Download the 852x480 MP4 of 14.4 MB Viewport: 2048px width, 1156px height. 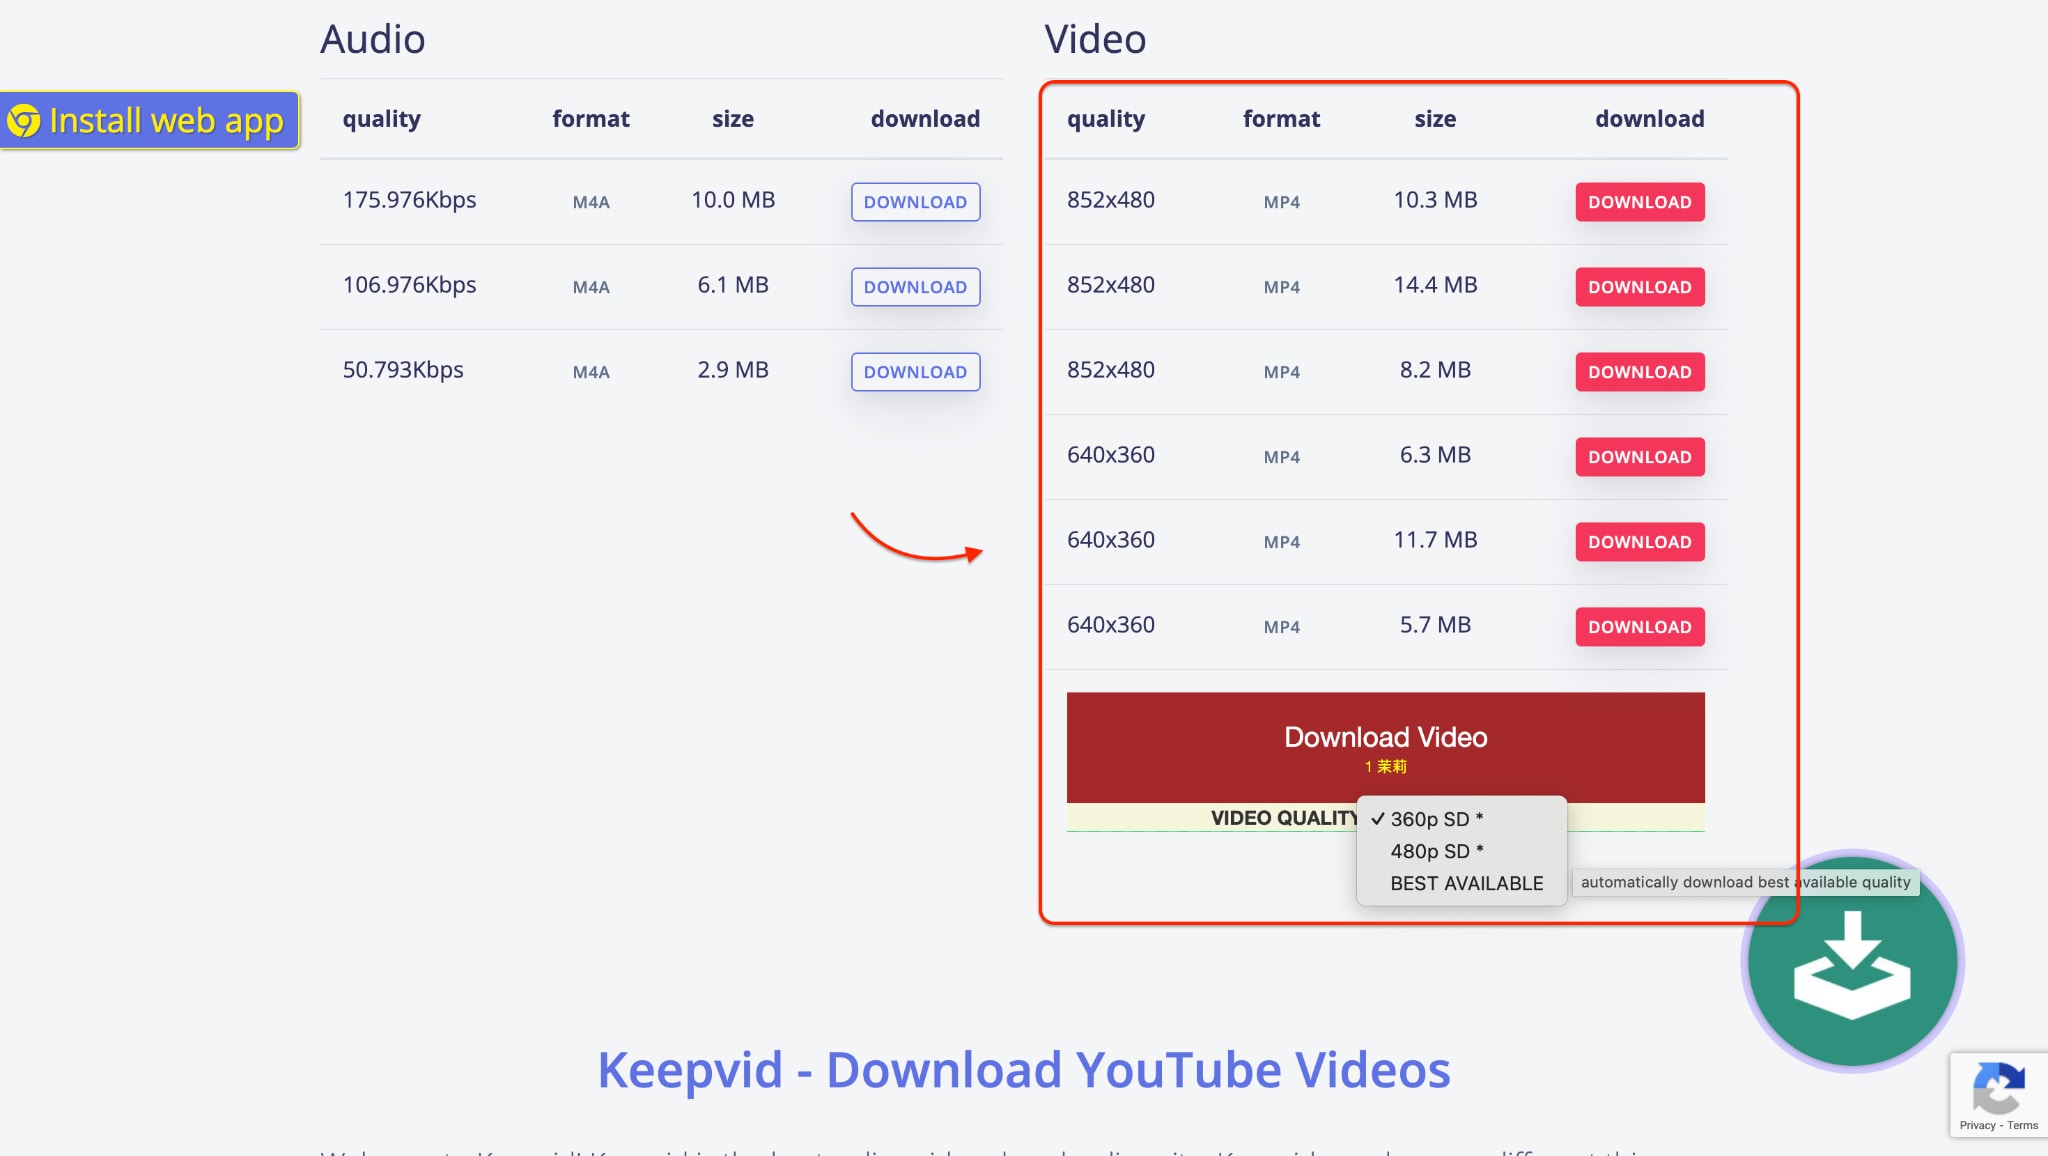pyautogui.click(x=1640, y=287)
